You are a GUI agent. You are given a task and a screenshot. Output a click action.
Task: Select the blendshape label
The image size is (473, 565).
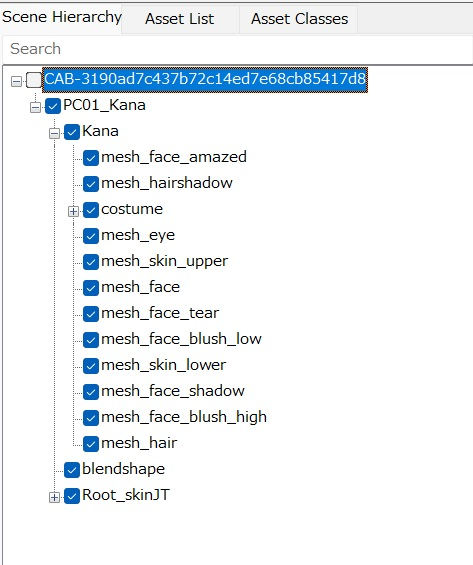pyautogui.click(x=124, y=469)
